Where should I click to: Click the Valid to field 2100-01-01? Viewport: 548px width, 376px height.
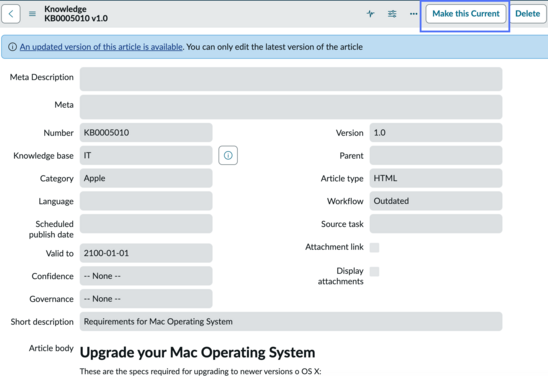point(146,253)
